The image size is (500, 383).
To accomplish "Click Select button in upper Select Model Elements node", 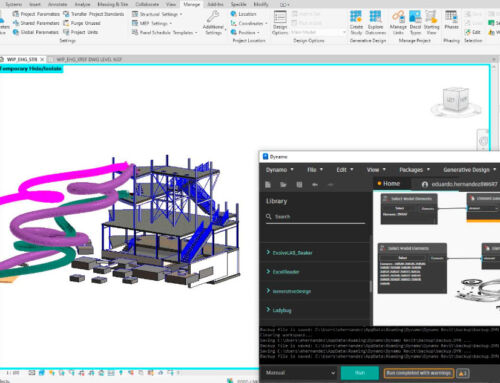I will coord(400,208).
